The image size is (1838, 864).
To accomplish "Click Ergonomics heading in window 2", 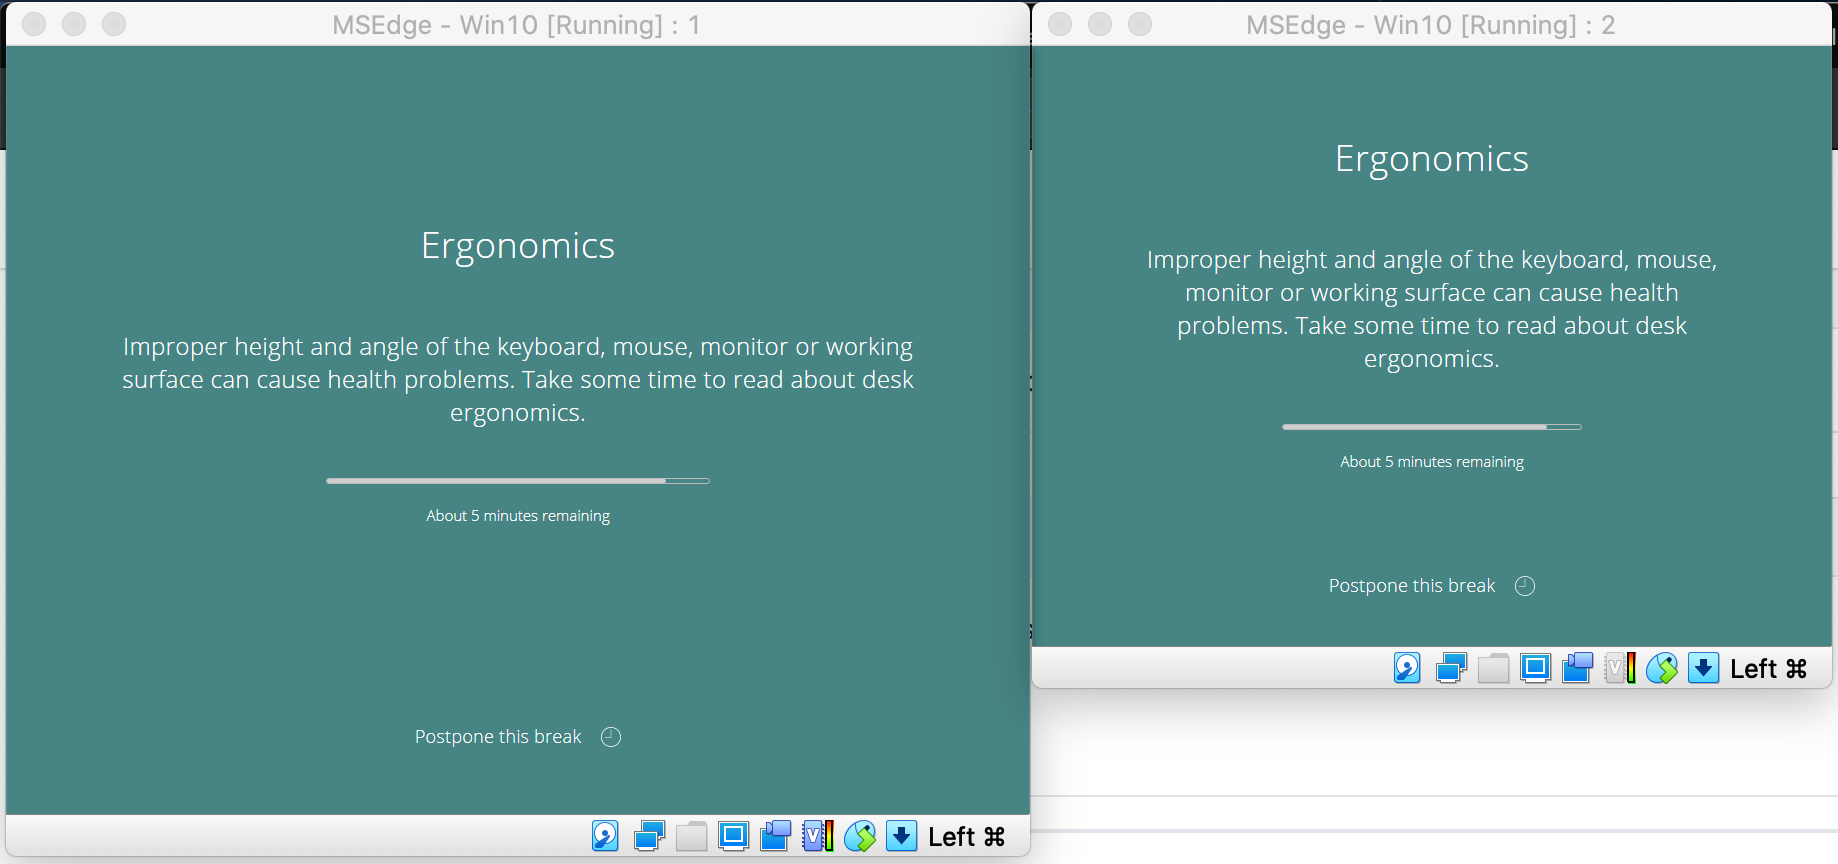I will (1432, 159).
